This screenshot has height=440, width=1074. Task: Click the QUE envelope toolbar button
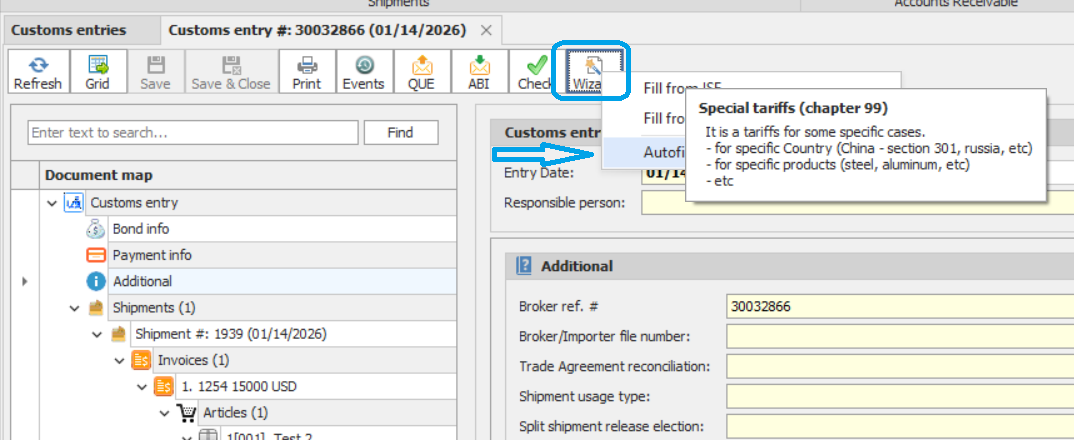click(421, 71)
